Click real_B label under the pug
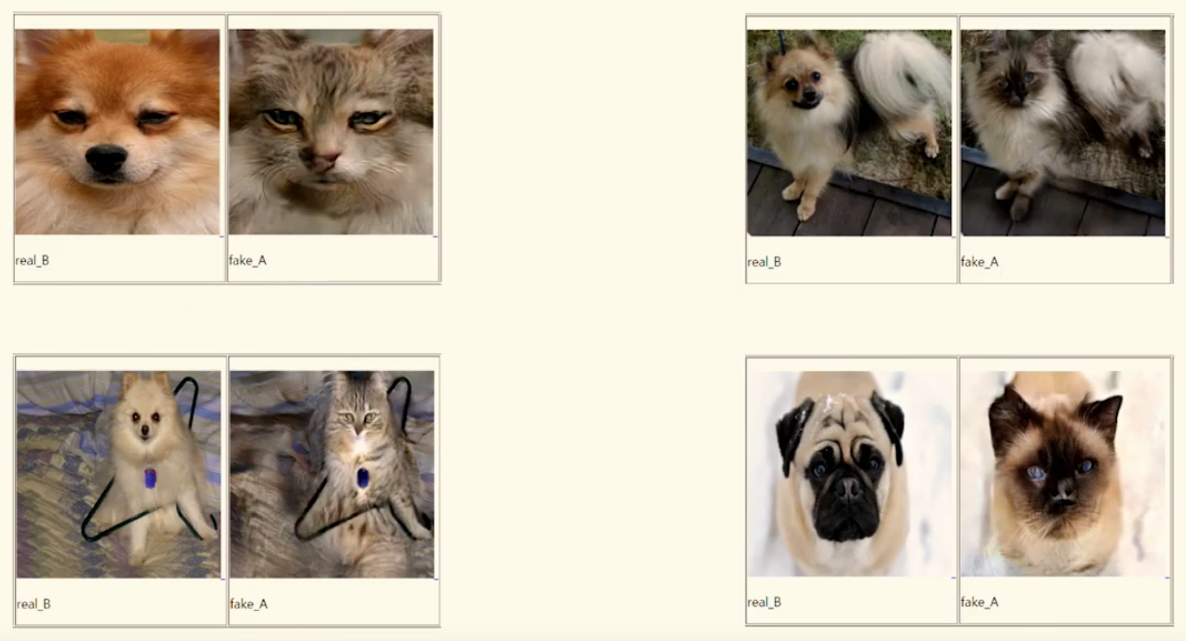The width and height of the screenshot is (1186, 641). click(765, 602)
